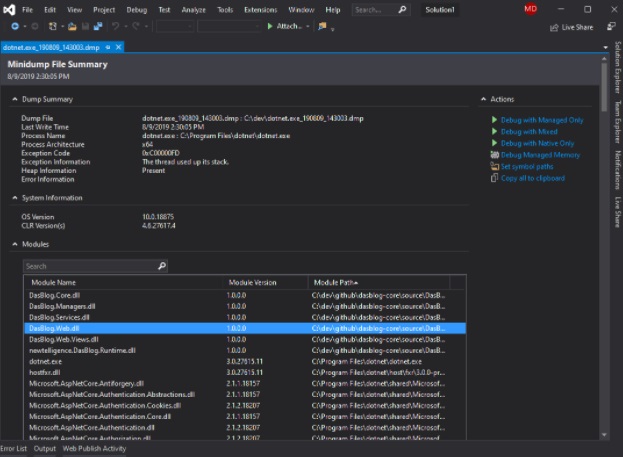Viewport: 623px width, 457px height.
Task: Start Attach with the green play icon
Action: coord(270,26)
